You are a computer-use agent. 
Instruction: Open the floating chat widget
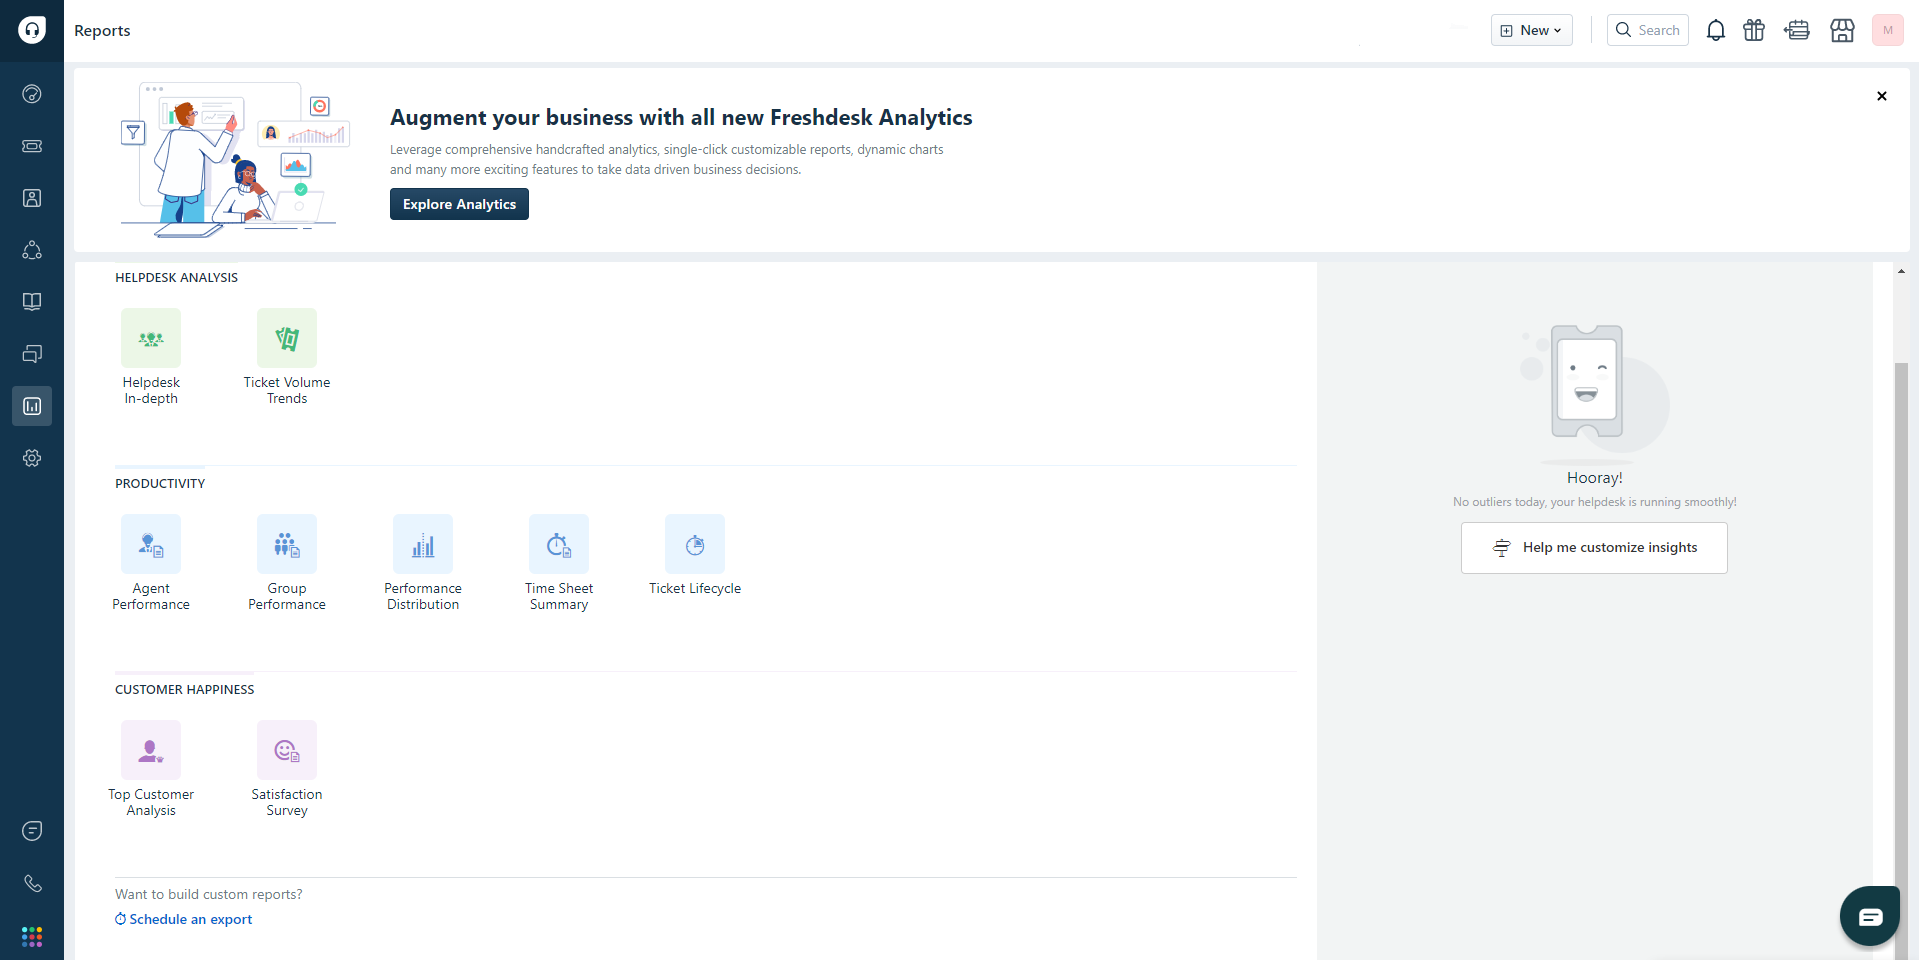[1870, 916]
